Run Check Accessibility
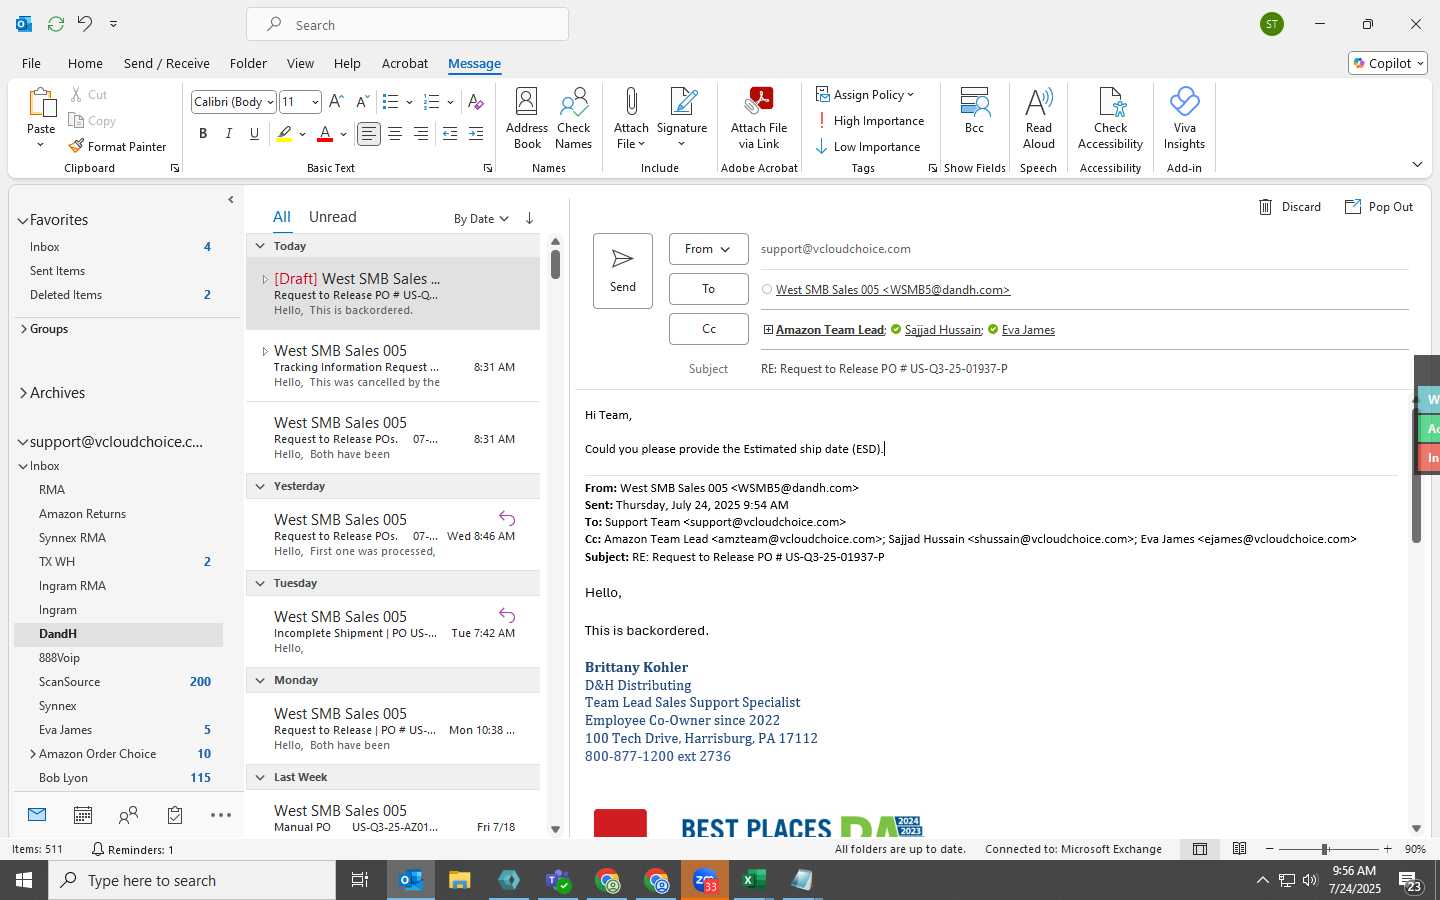1440x900 pixels. (x=1110, y=118)
